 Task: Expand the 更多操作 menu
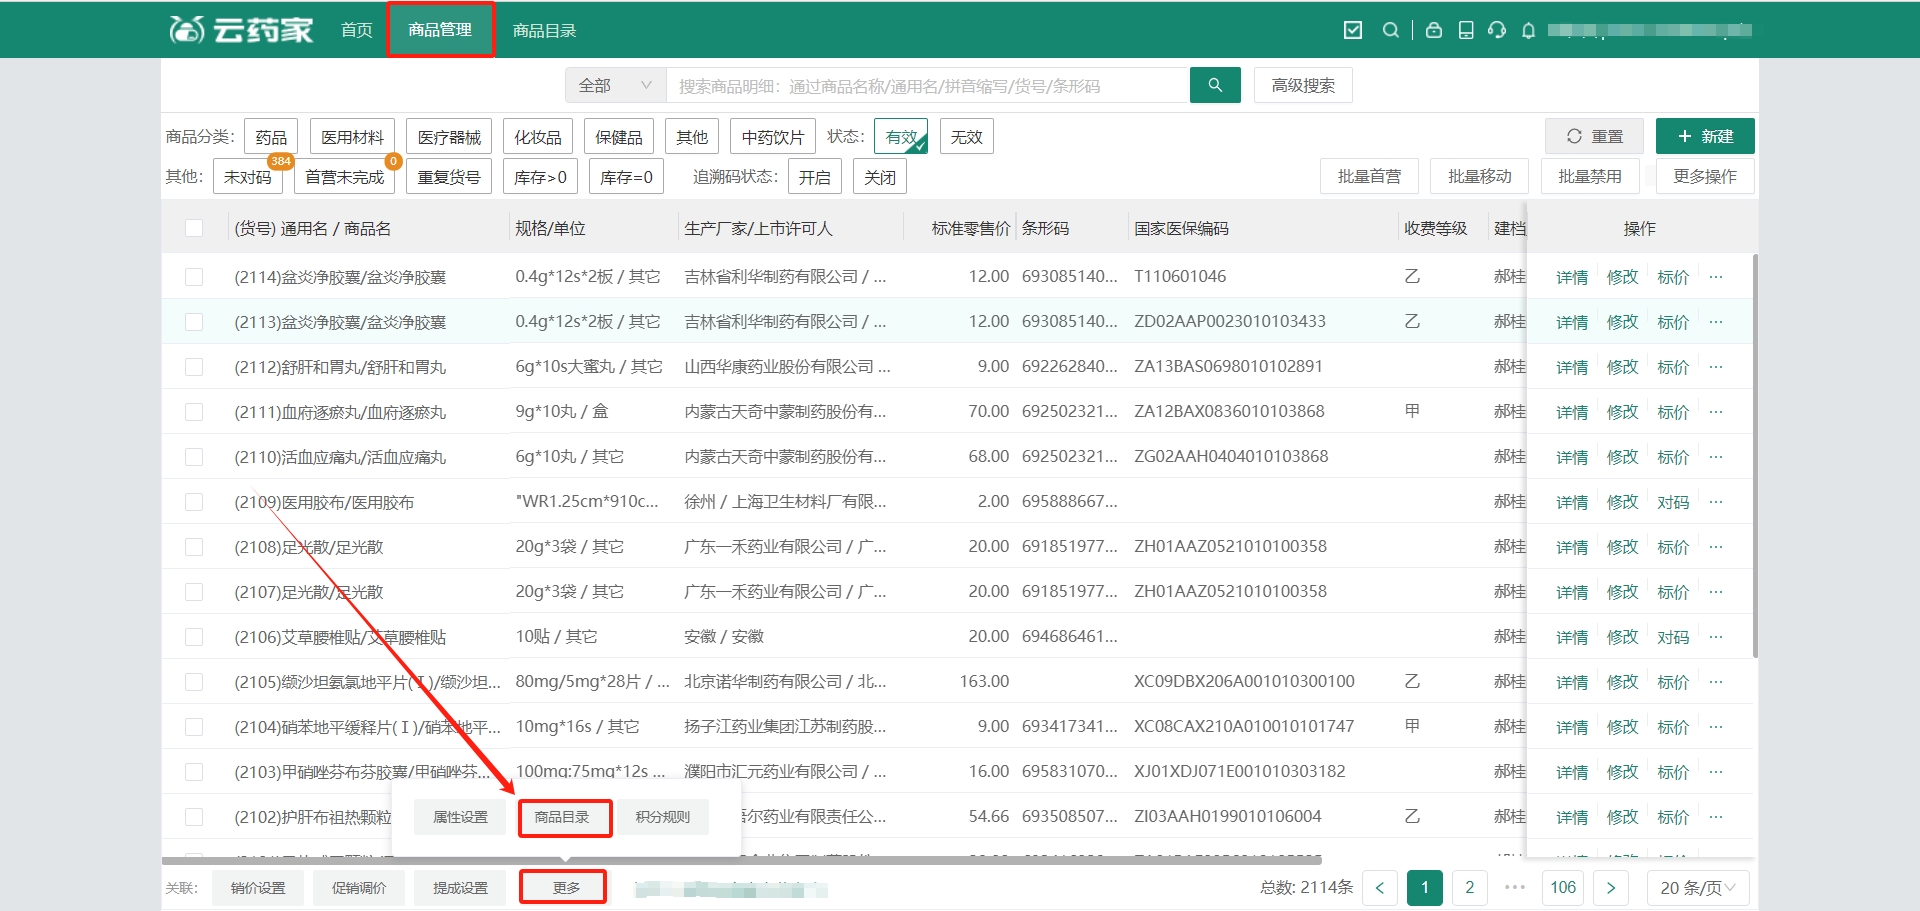coord(1705,176)
